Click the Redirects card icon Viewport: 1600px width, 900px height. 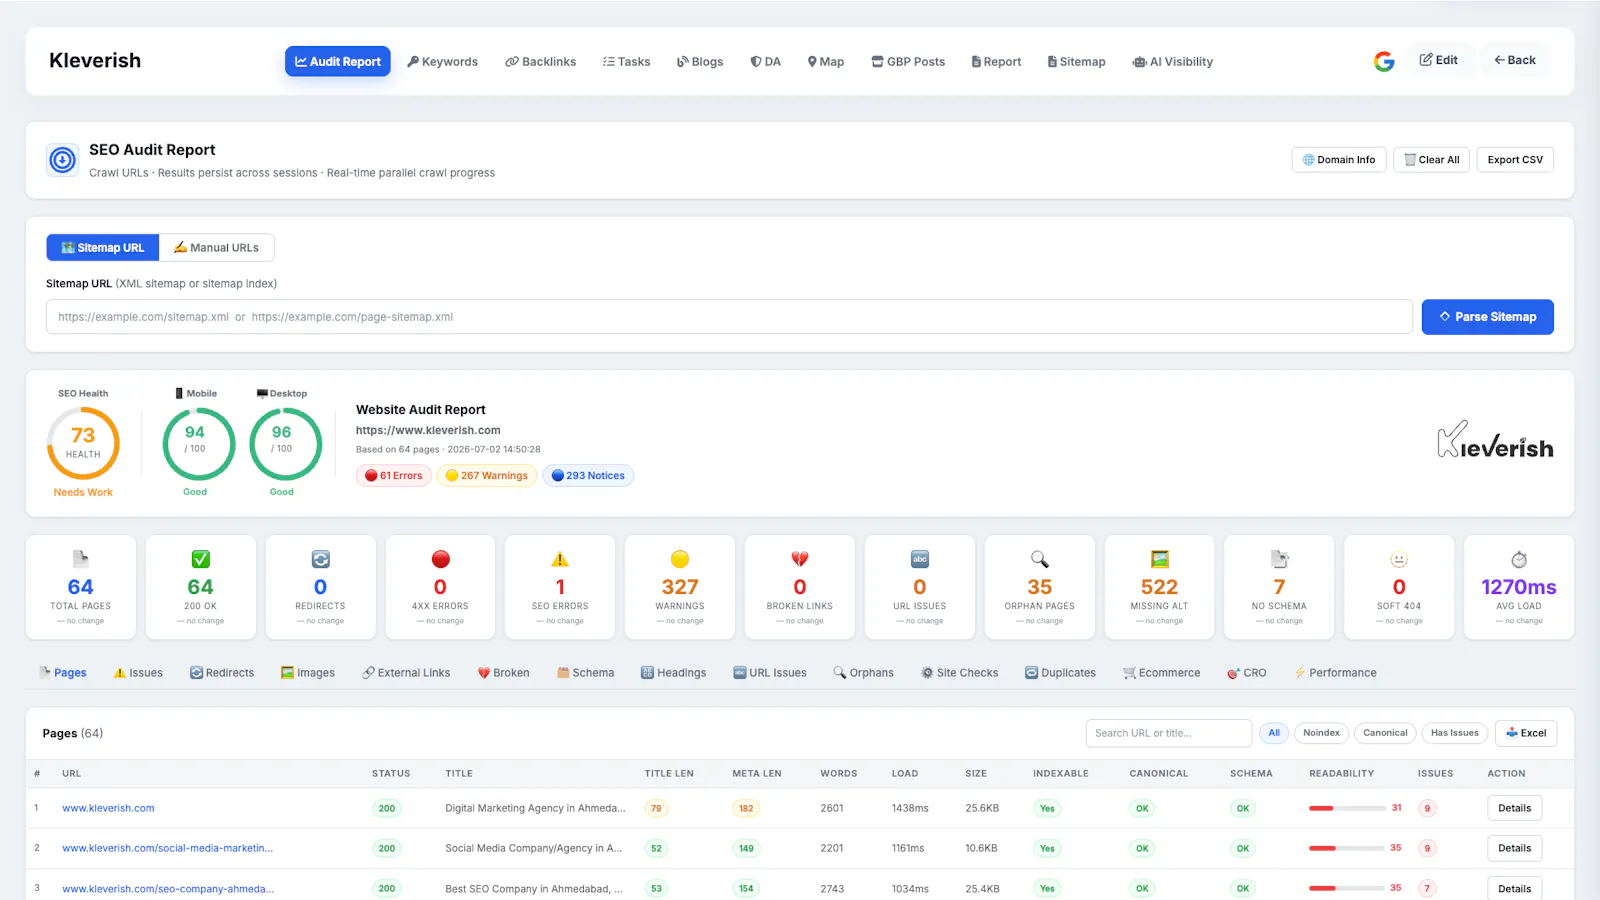pos(321,559)
